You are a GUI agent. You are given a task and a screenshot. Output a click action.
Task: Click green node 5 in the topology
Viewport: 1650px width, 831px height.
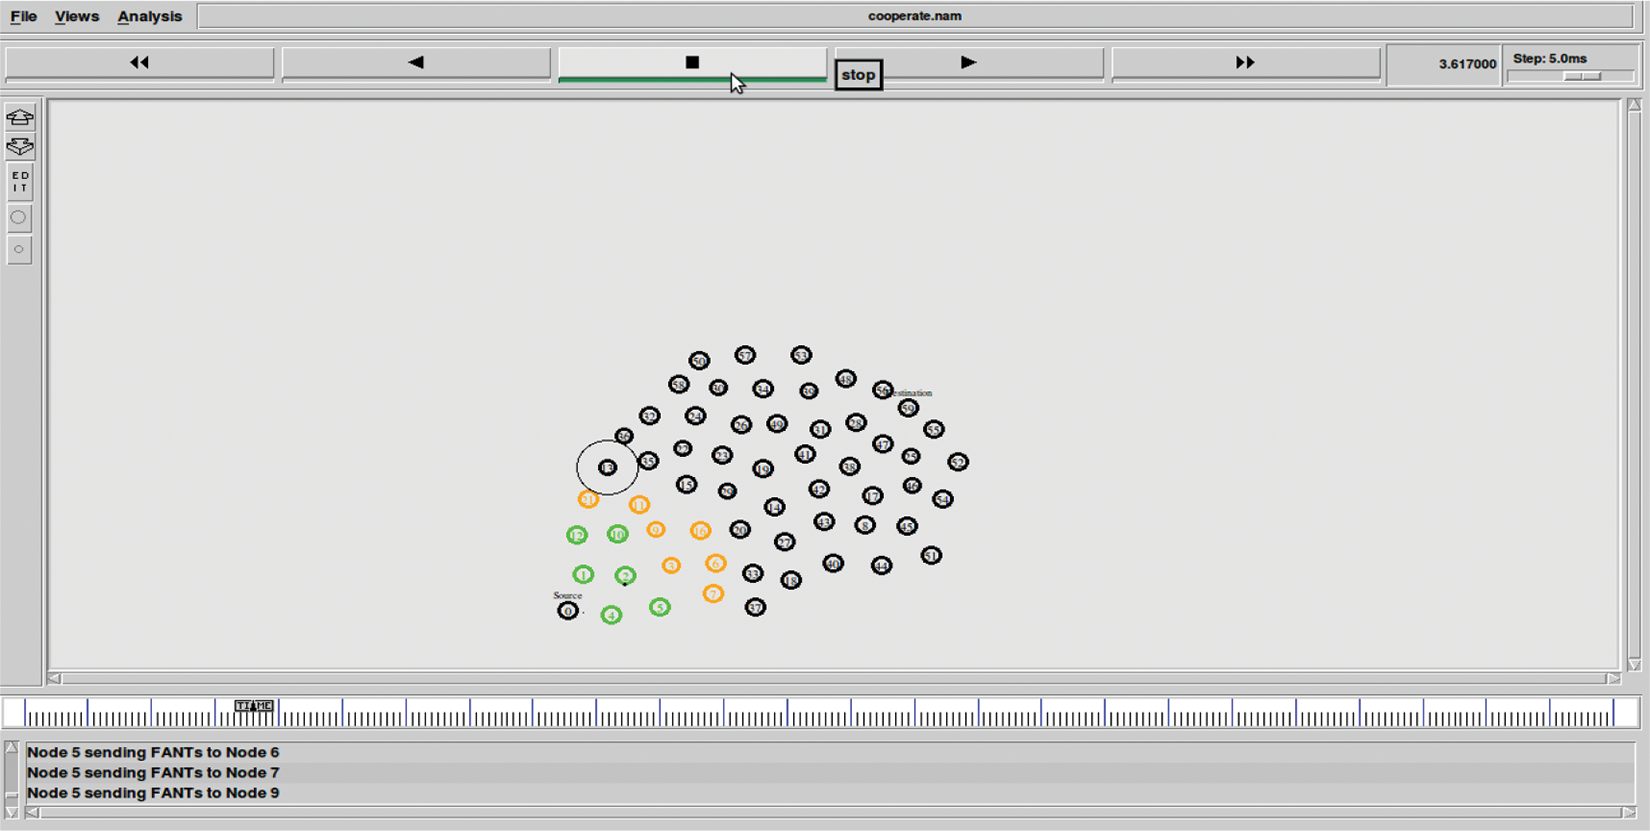click(x=659, y=607)
